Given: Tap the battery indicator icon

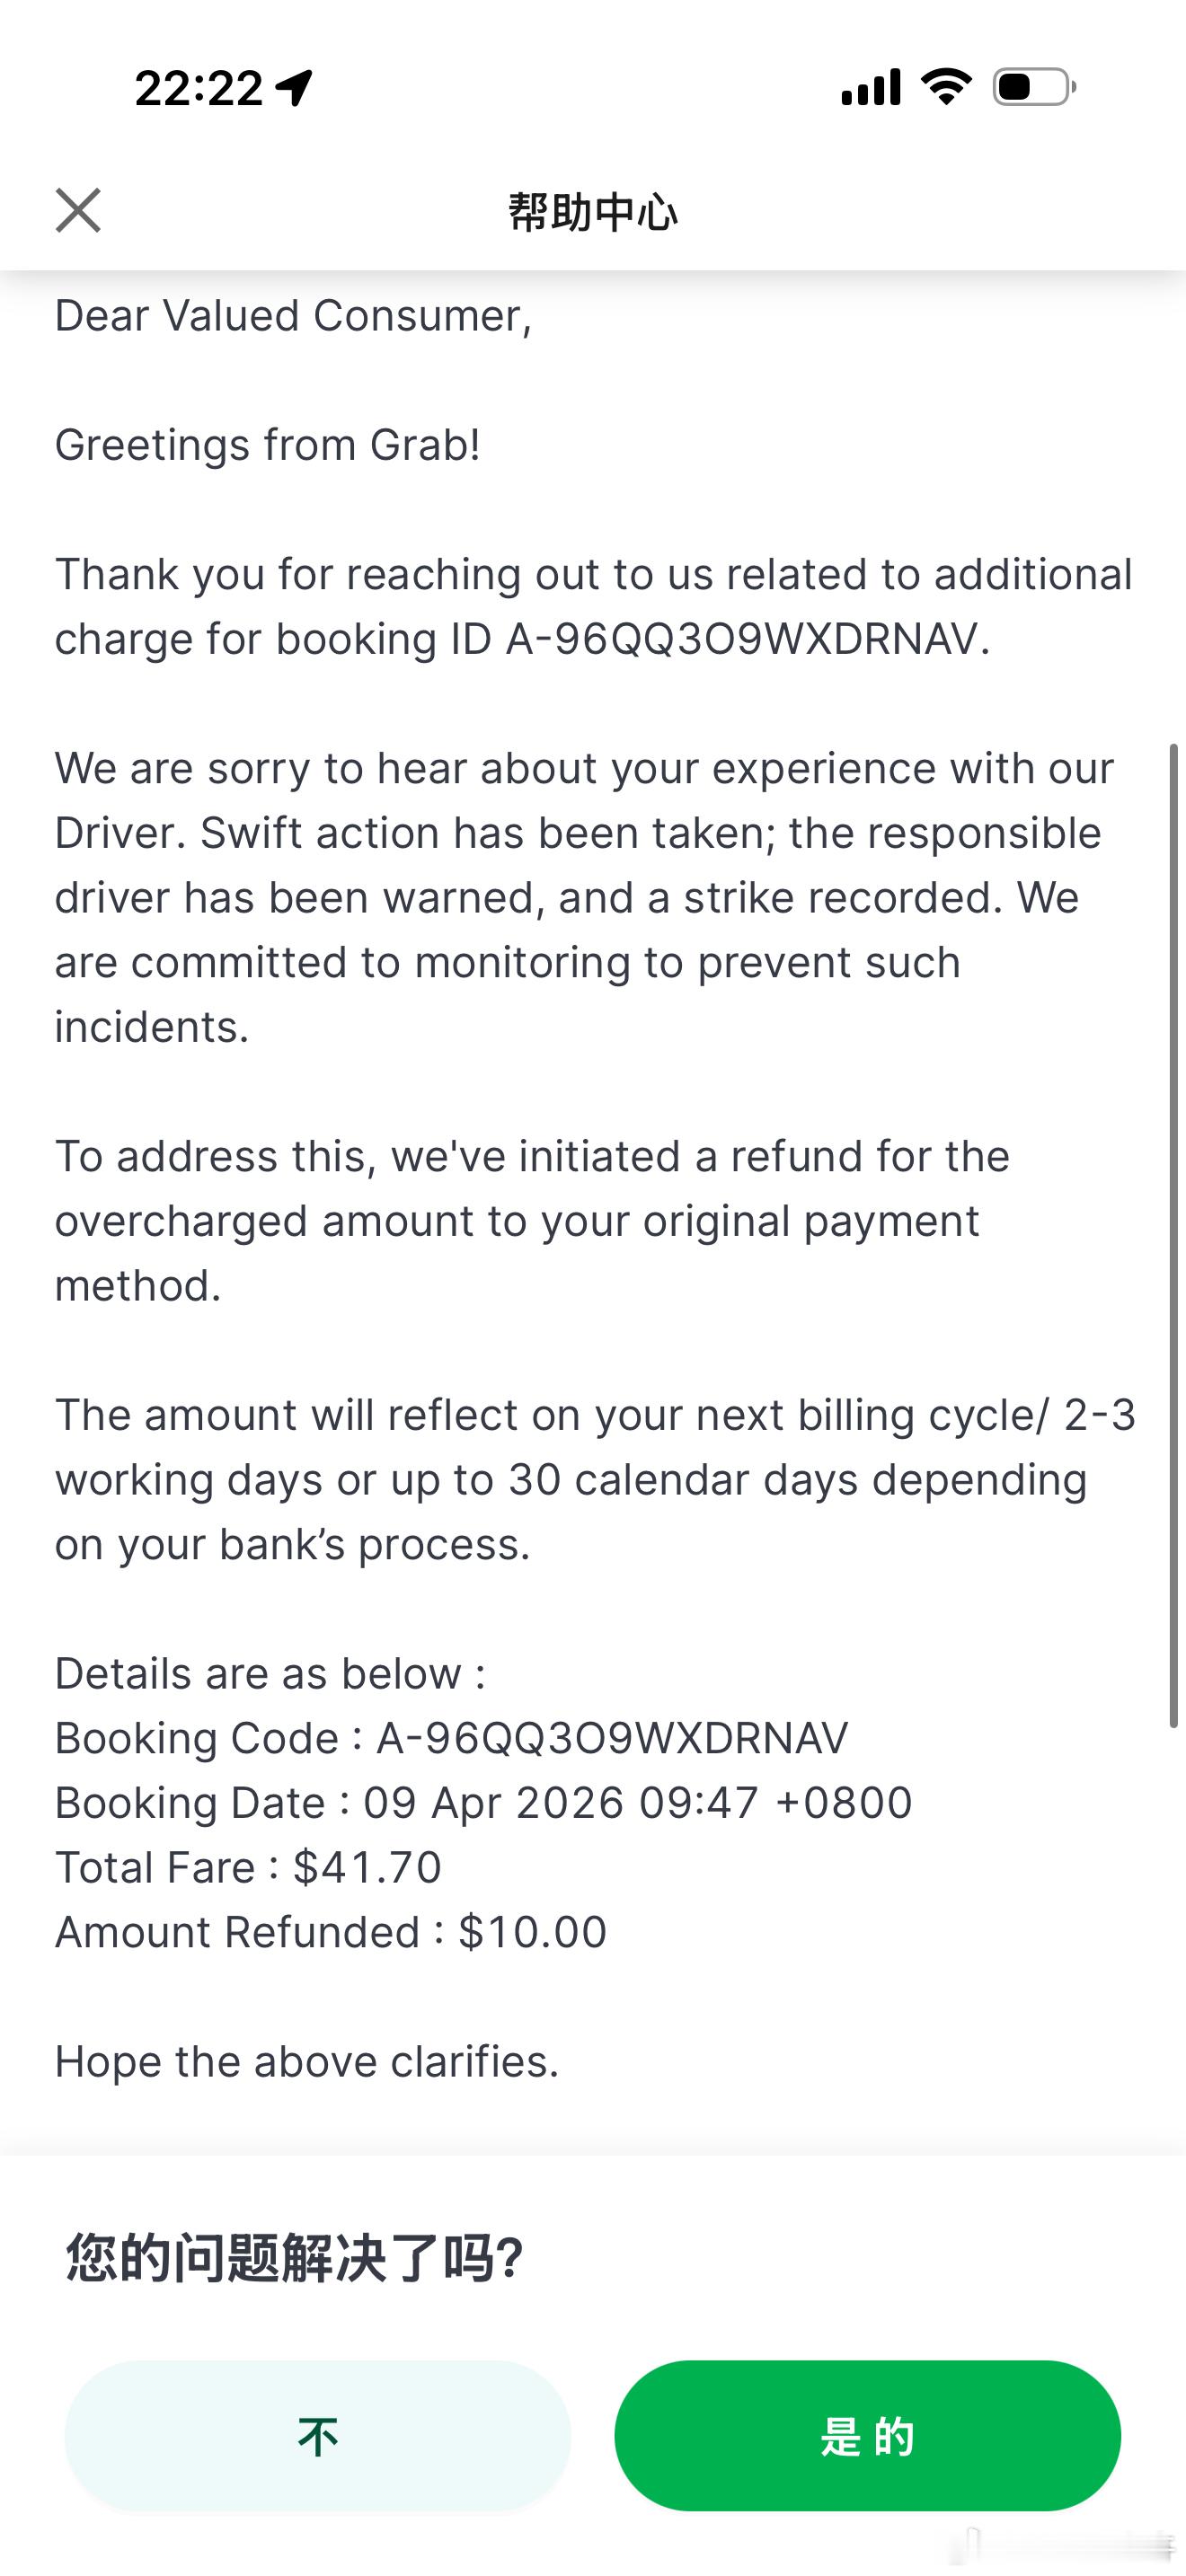Looking at the screenshot, I should (x=1034, y=87).
